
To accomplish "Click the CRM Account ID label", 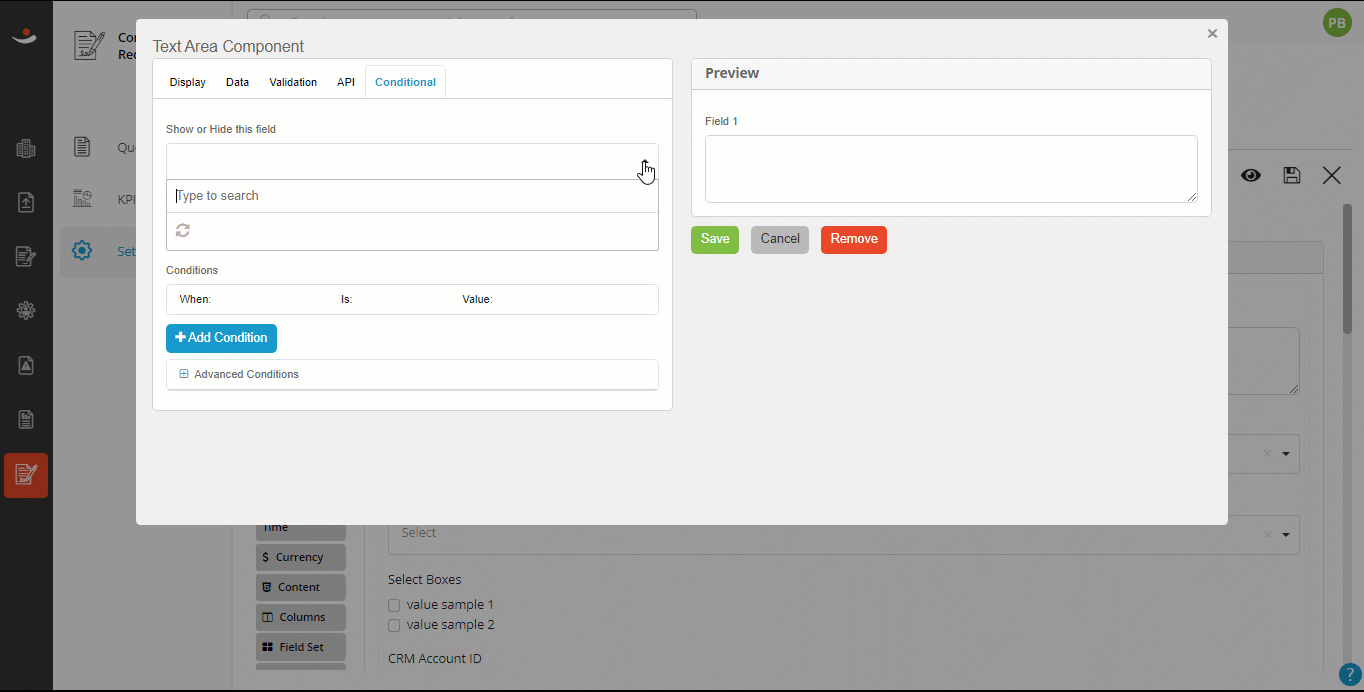I will coord(435,658).
